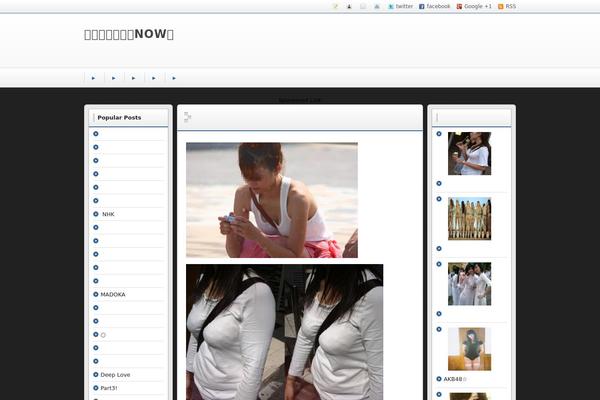The width and height of the screenshot is (600, 400).
Task: Click the pale yellow-green icon in top bar
Action: click(335, 7)
